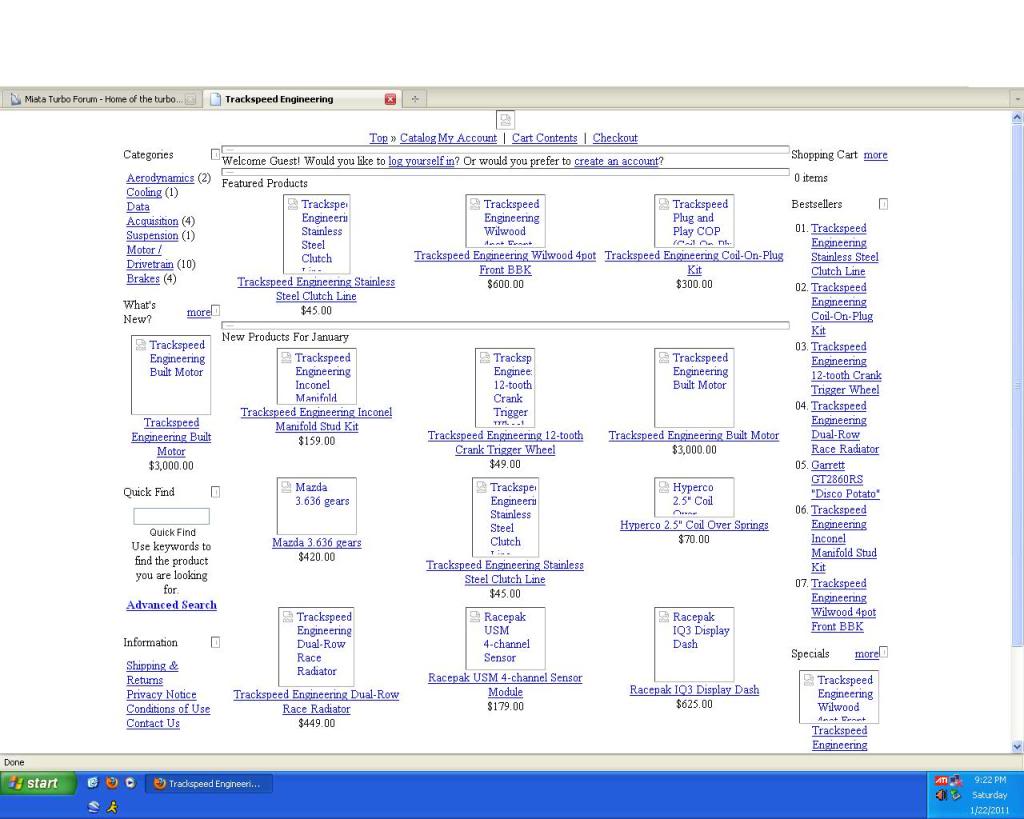The height and width of the screenshot is (819, 1024).
Task: Click the Mazda 3.636 gears product thumbnail
Action: point(316,505)
